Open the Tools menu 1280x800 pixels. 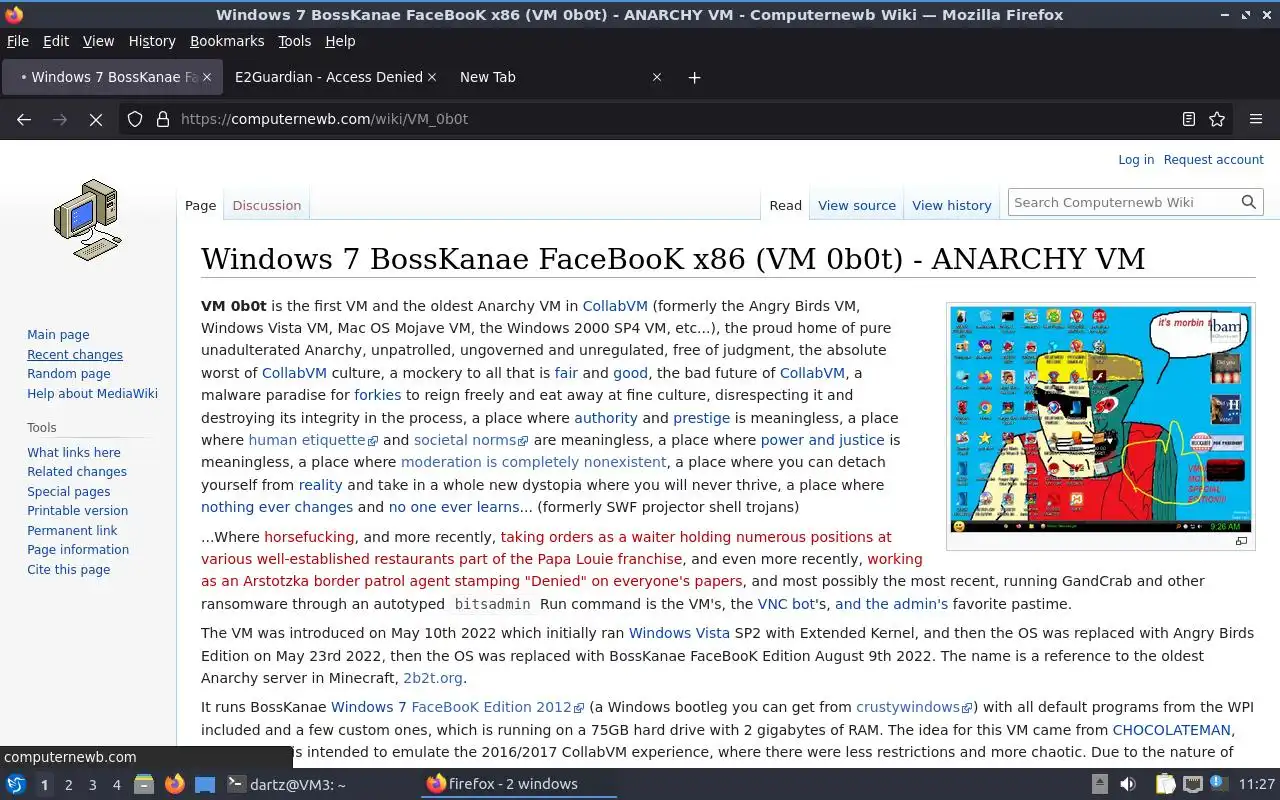click(295, 41)
